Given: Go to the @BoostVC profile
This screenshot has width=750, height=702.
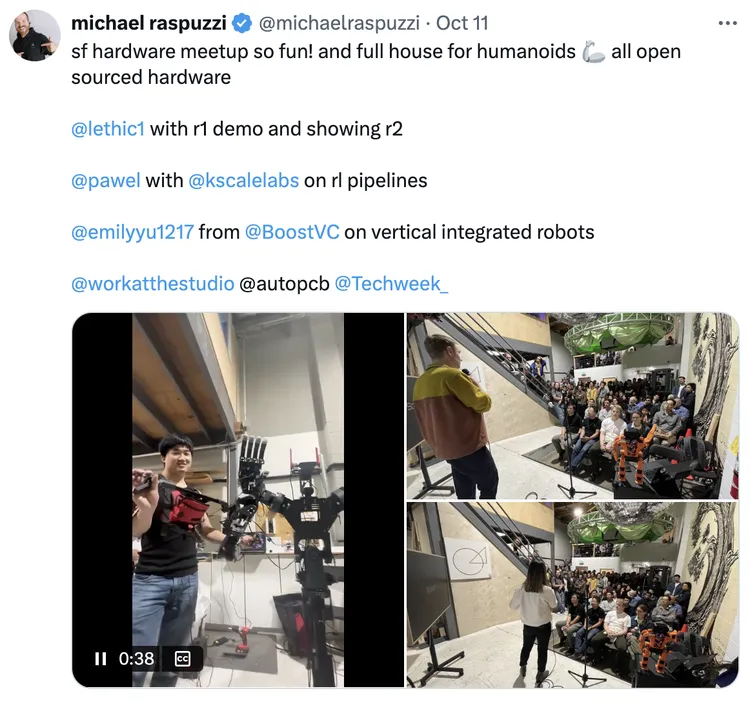Looking at the screenshot, I should (x=292, y=233).
